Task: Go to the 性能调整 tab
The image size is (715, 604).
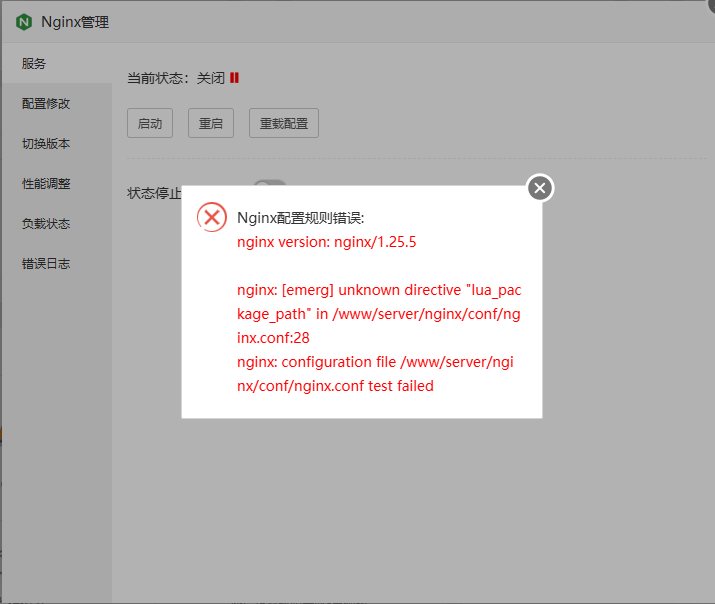Action: tap(57, 184)
